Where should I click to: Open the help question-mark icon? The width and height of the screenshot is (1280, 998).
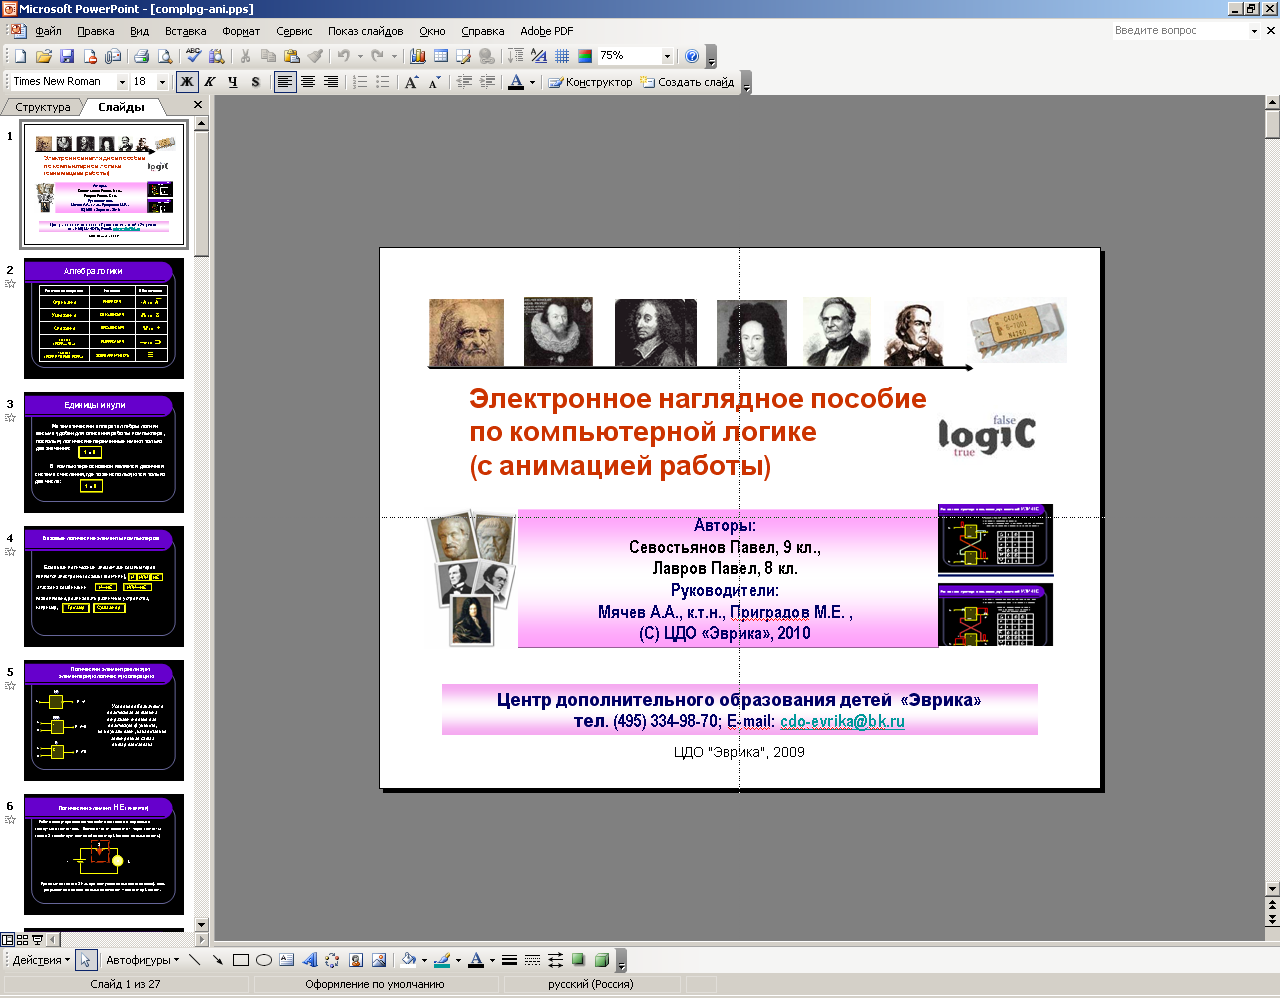[692, 56]
